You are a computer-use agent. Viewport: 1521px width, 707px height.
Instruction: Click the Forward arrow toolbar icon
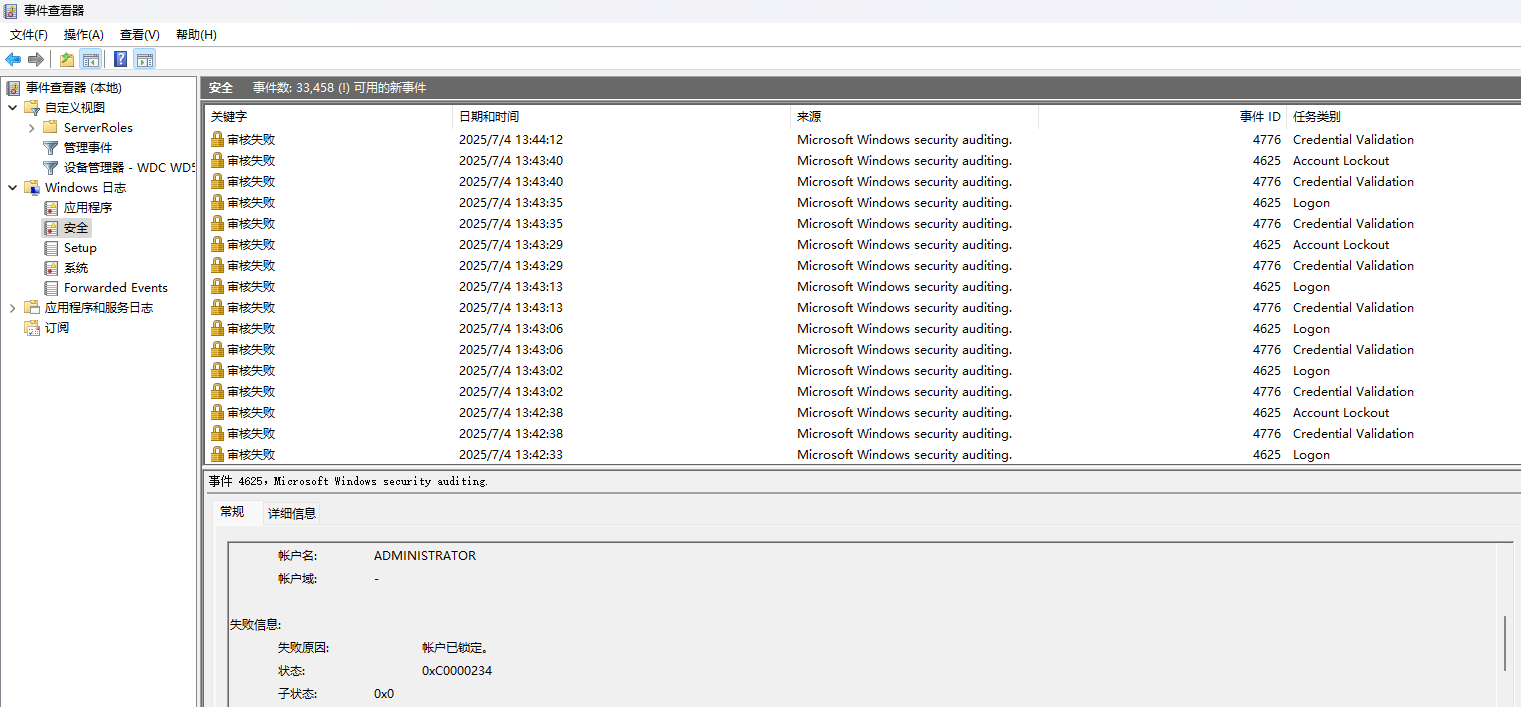[x=36, y=59]
